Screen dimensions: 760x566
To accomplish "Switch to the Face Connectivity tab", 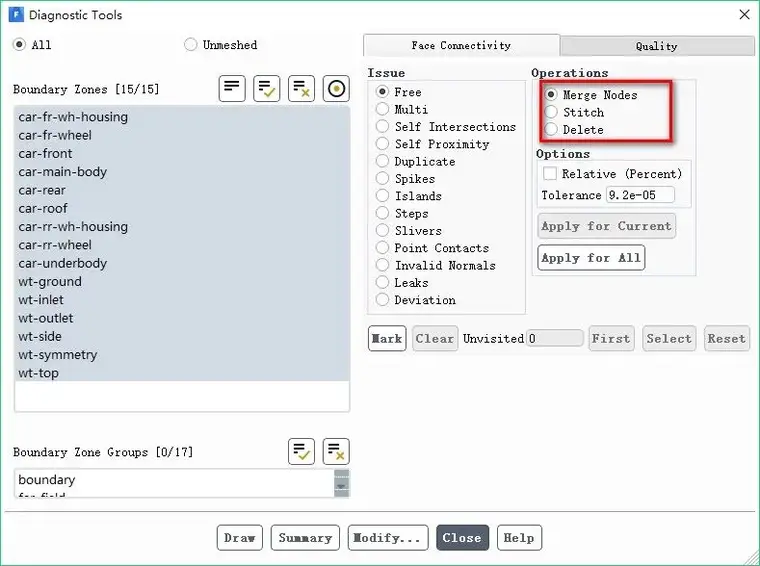I will click(x=461, y=46).
